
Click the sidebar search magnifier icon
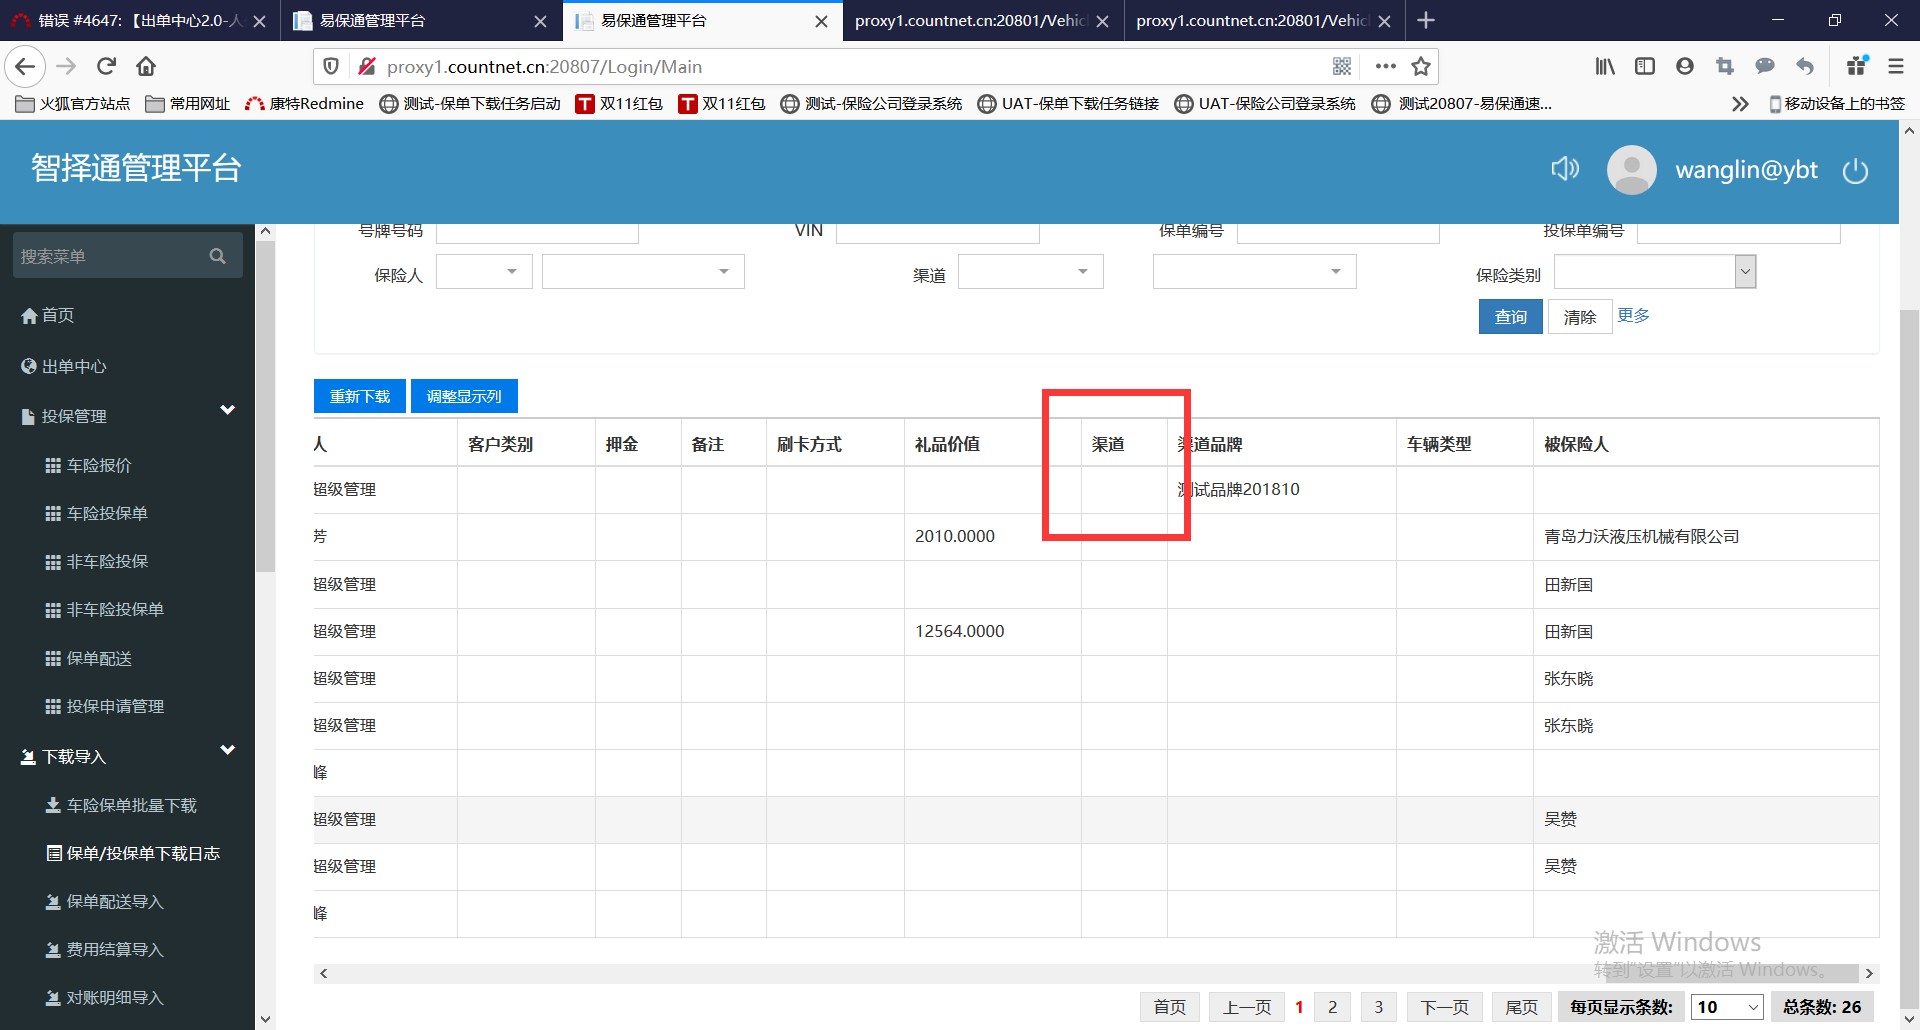click(x=218, y=257)
